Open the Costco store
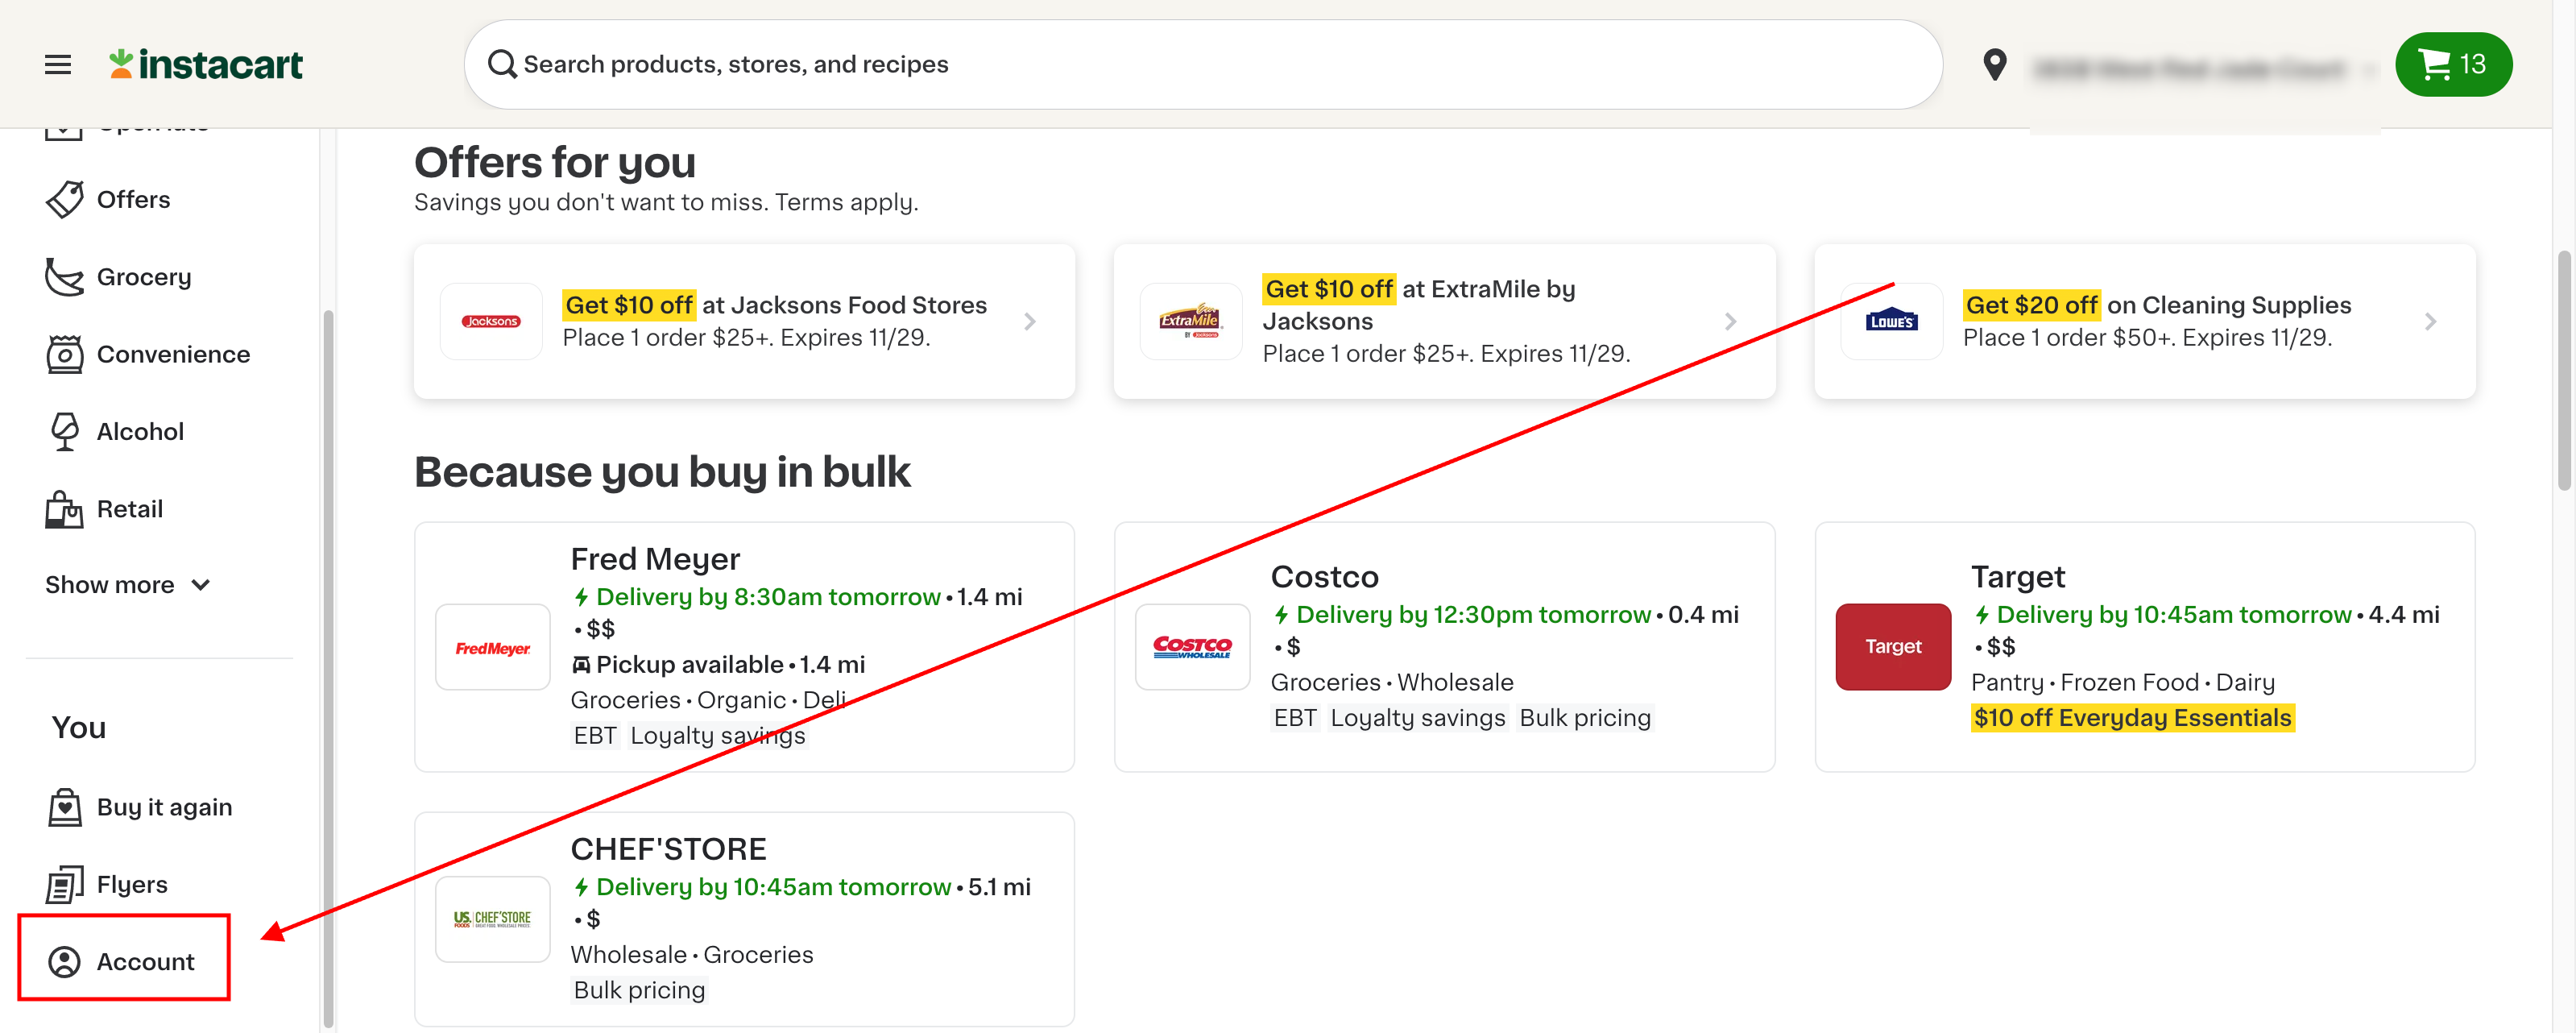Viewport: 2576px width, 1033px height. click(1445, 647)
